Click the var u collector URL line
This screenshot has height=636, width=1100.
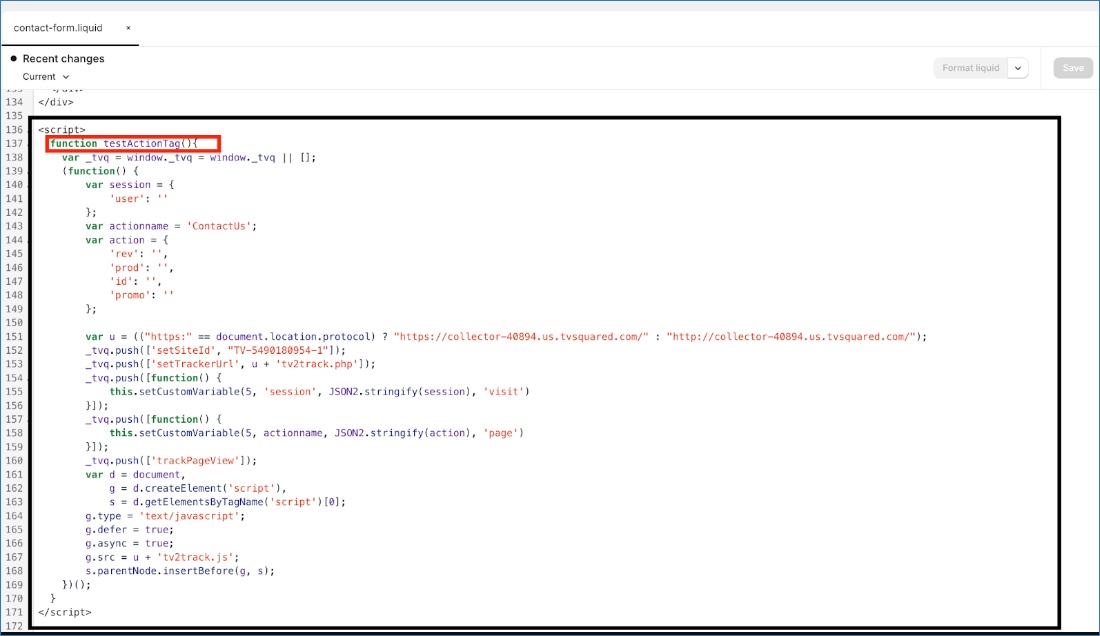pos(506,337)
